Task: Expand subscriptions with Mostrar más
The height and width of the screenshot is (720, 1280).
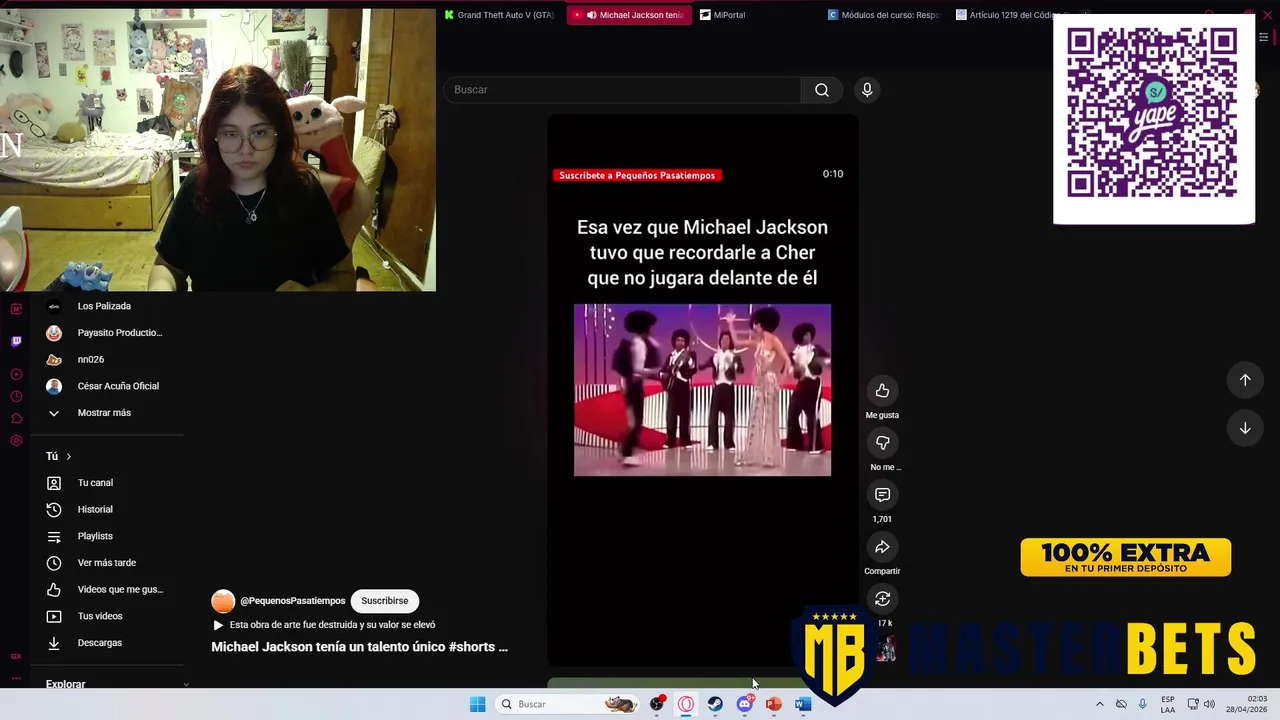Action: 104,413
